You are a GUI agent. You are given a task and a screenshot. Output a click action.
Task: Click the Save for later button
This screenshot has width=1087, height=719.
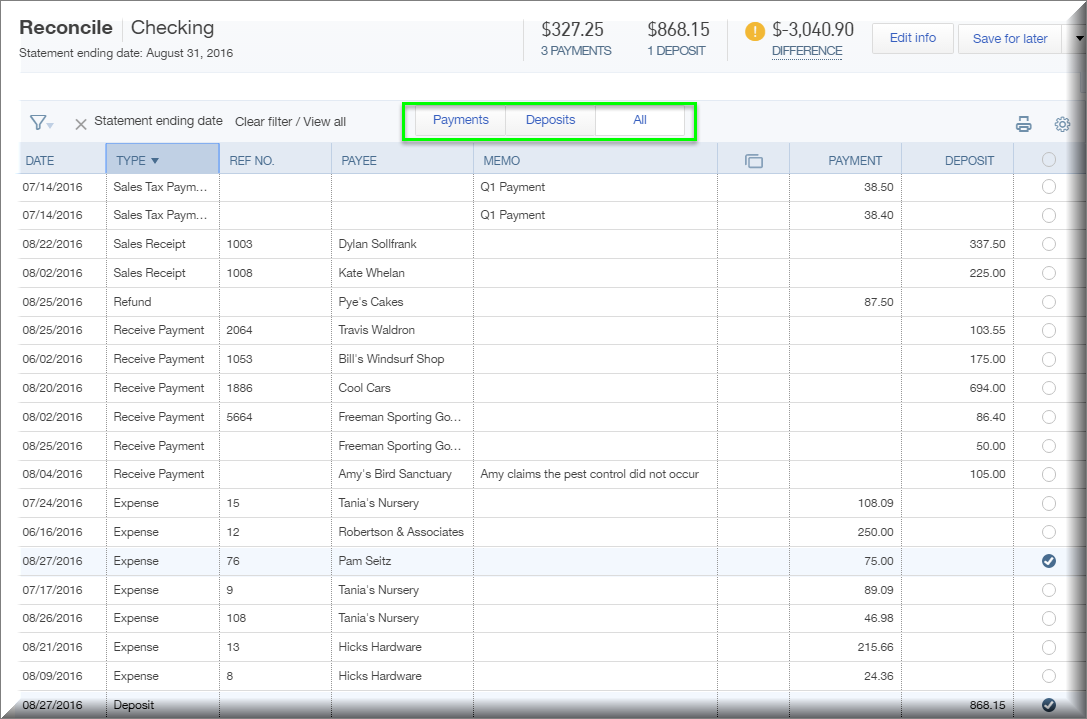coord(1009,37)
